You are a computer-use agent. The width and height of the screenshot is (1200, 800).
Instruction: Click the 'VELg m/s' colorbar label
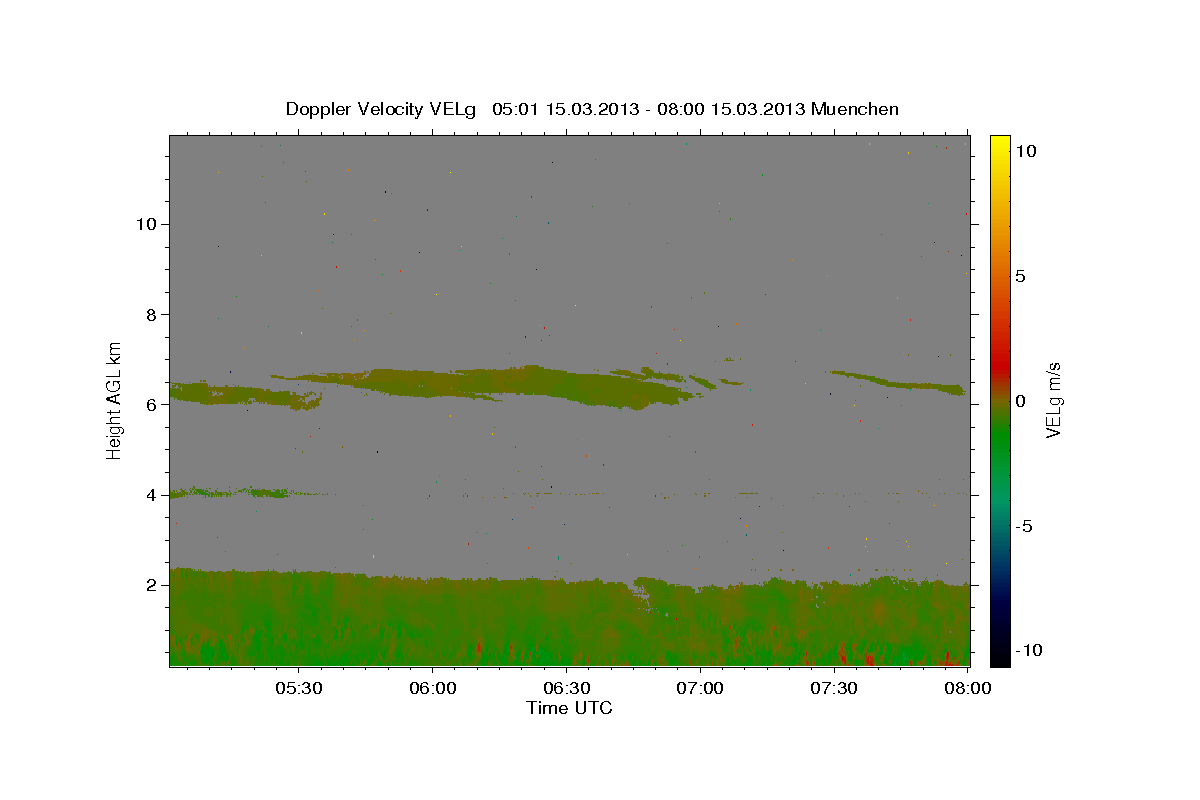1053,399
